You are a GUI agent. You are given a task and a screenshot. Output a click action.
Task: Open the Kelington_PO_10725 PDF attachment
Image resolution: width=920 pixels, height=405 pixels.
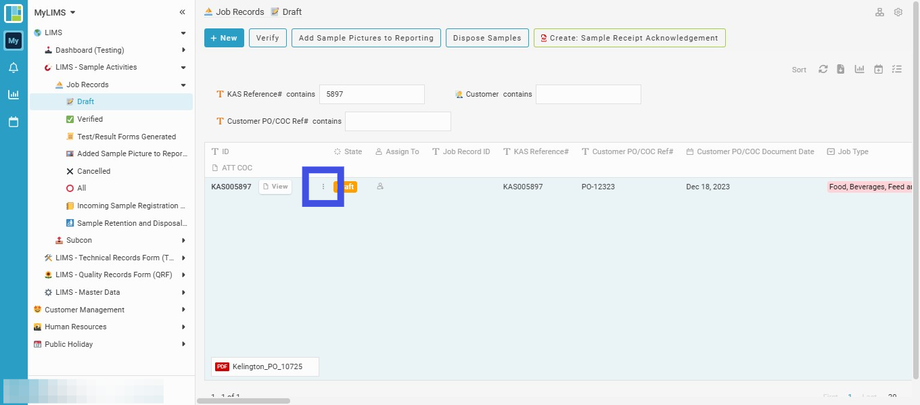[265, 366]
